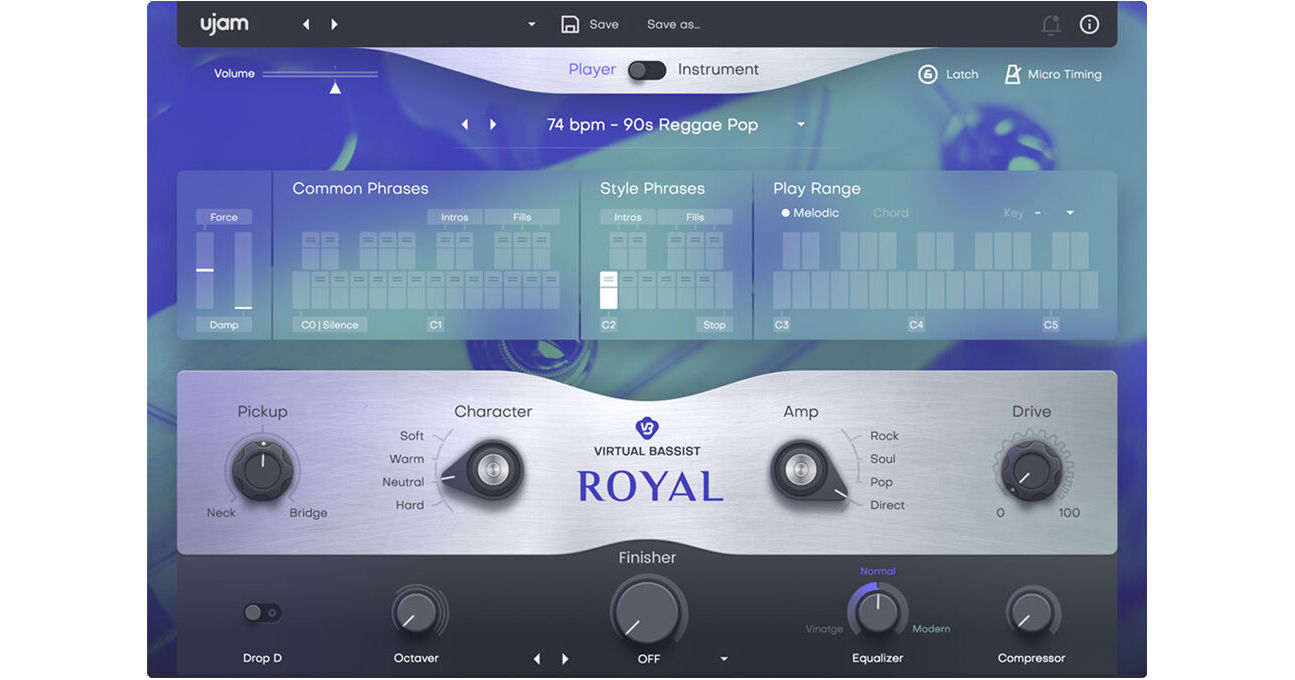Expand the Finisher mode dropdown
Screen dimensions: 1295x680
(723, 659)
